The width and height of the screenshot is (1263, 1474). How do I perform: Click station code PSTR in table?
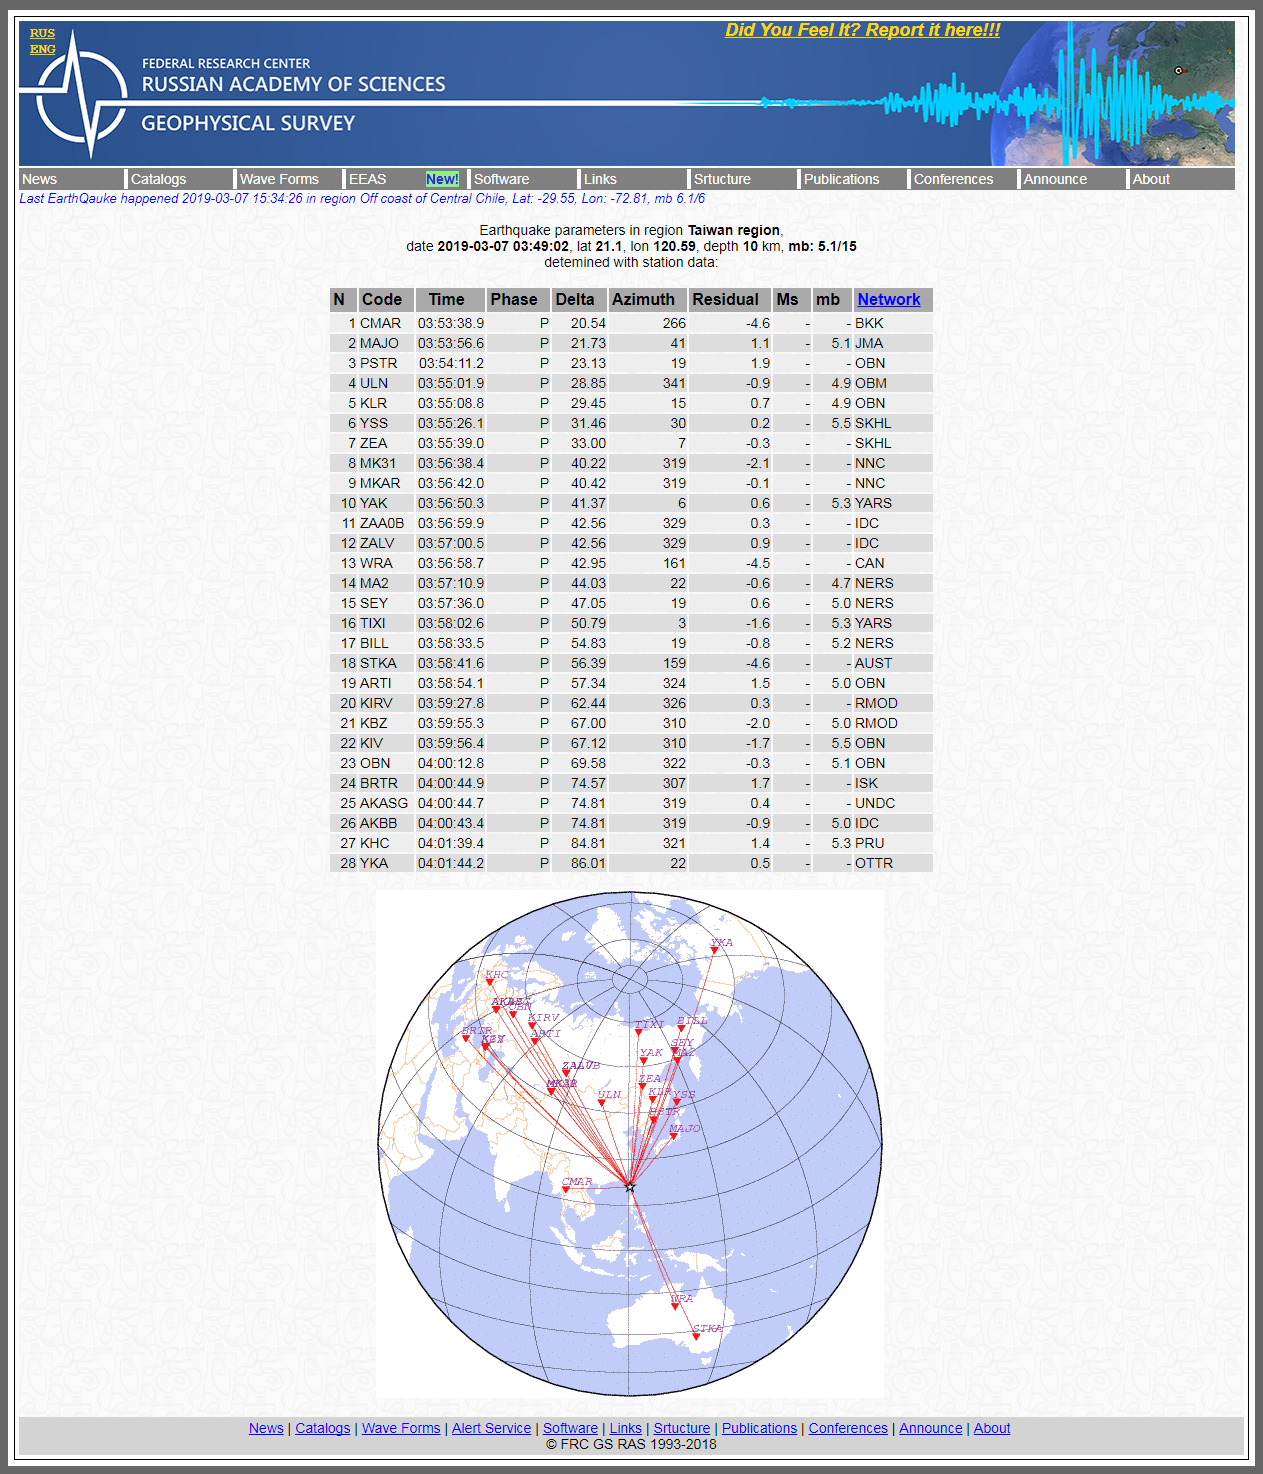[x=378, y=363]
